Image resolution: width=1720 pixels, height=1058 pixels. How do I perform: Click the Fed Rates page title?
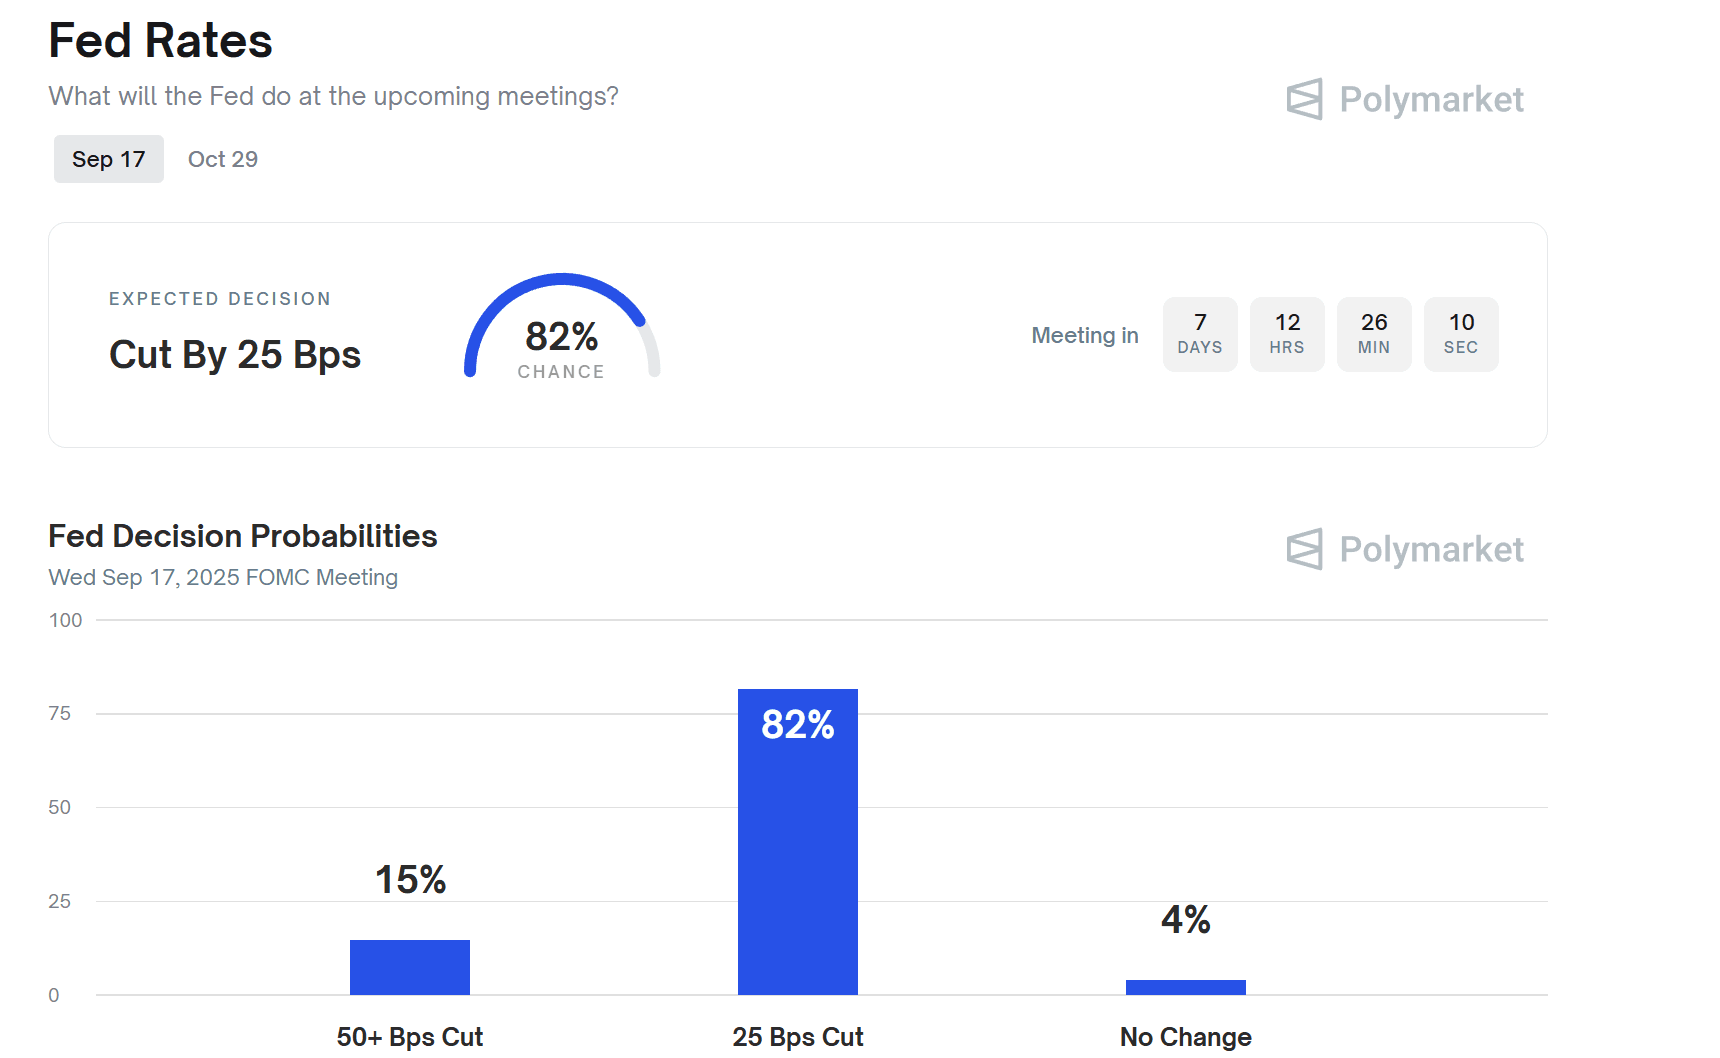click(x=160, y=41)
